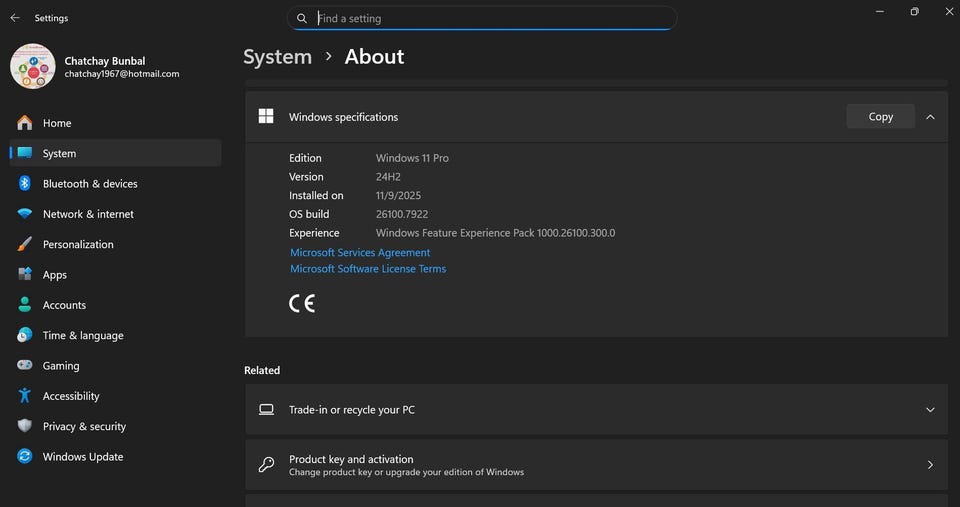This screenshot has width=960, height=507.
Task: Collapse the Windows specifications section
Action: [930, 117]
